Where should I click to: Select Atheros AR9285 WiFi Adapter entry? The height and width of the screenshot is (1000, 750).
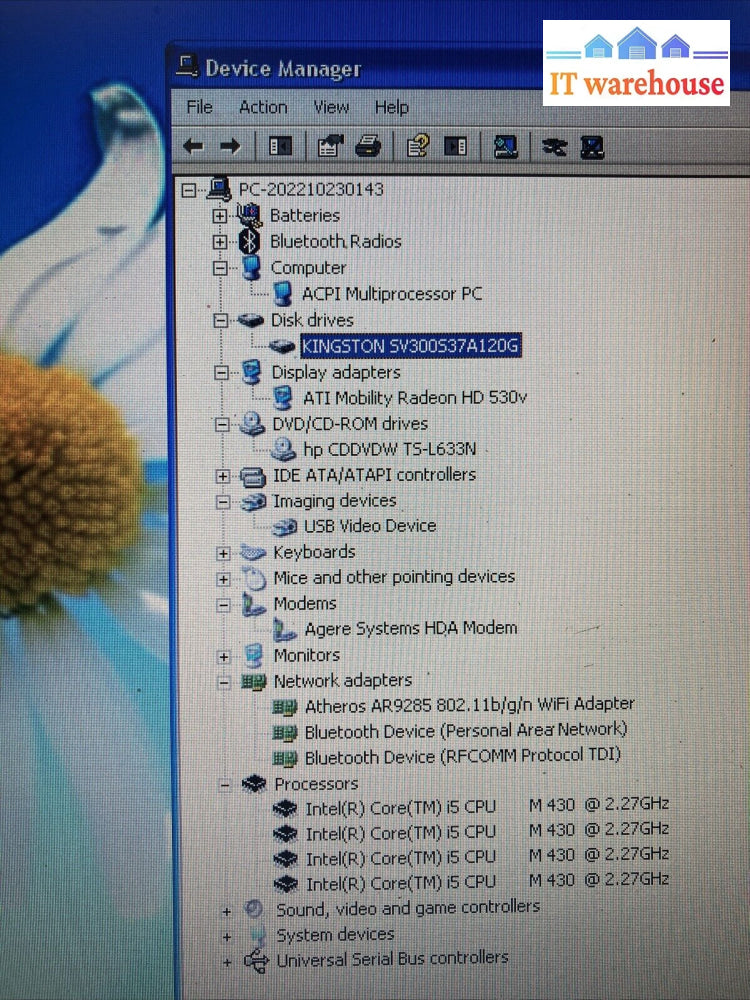coord(469,705)
